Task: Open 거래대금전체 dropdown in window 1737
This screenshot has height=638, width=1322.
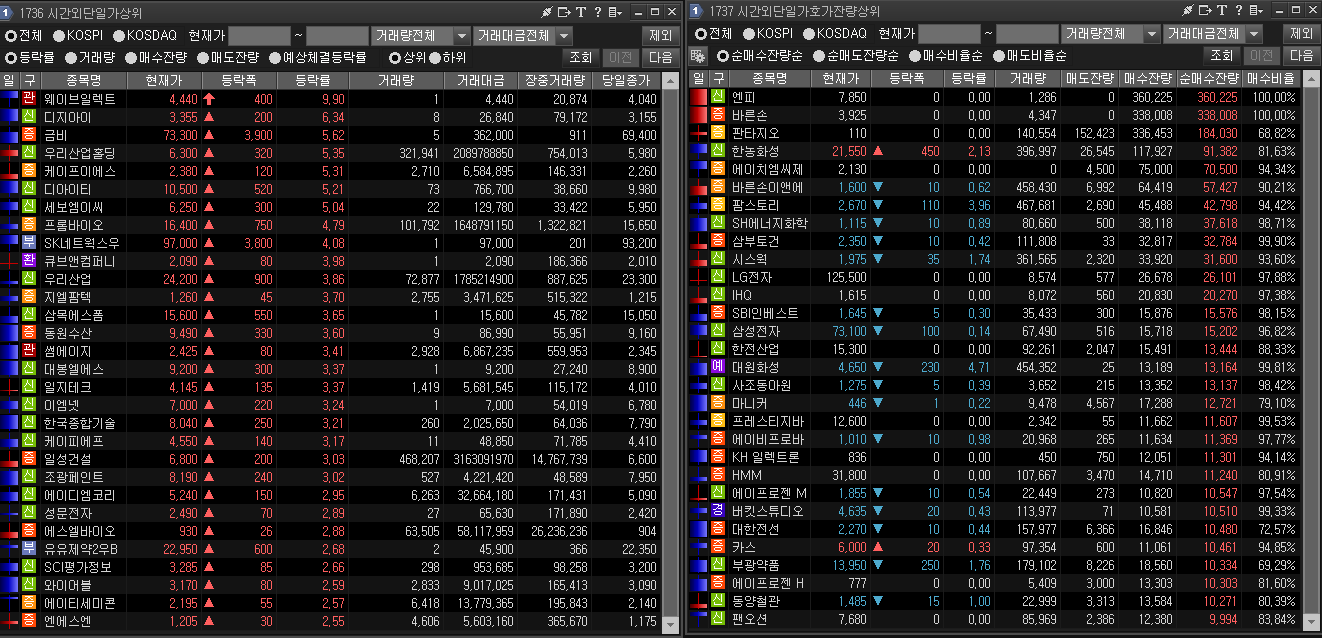Action: coord(1214,33)
